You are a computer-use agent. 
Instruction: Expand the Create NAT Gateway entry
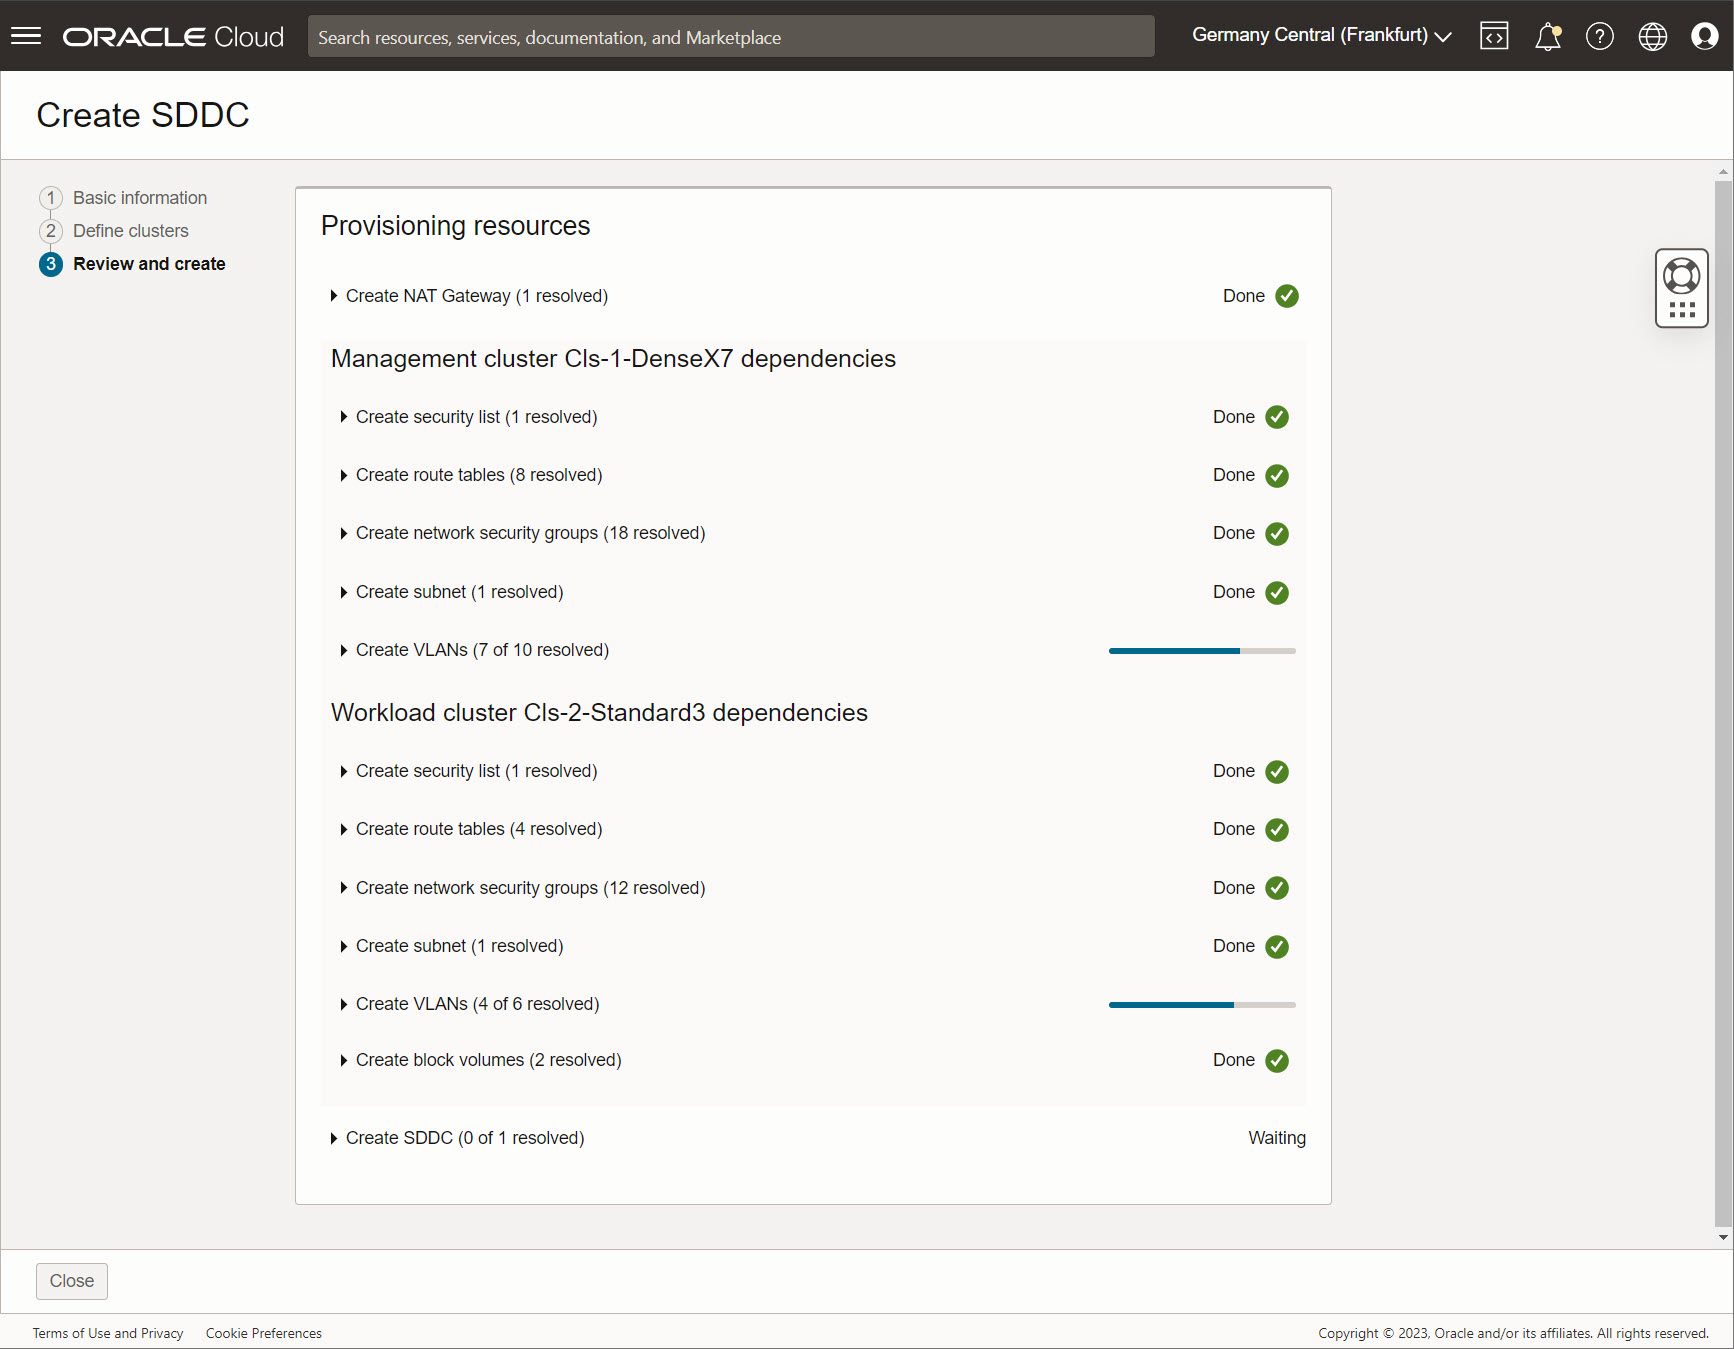334,295
